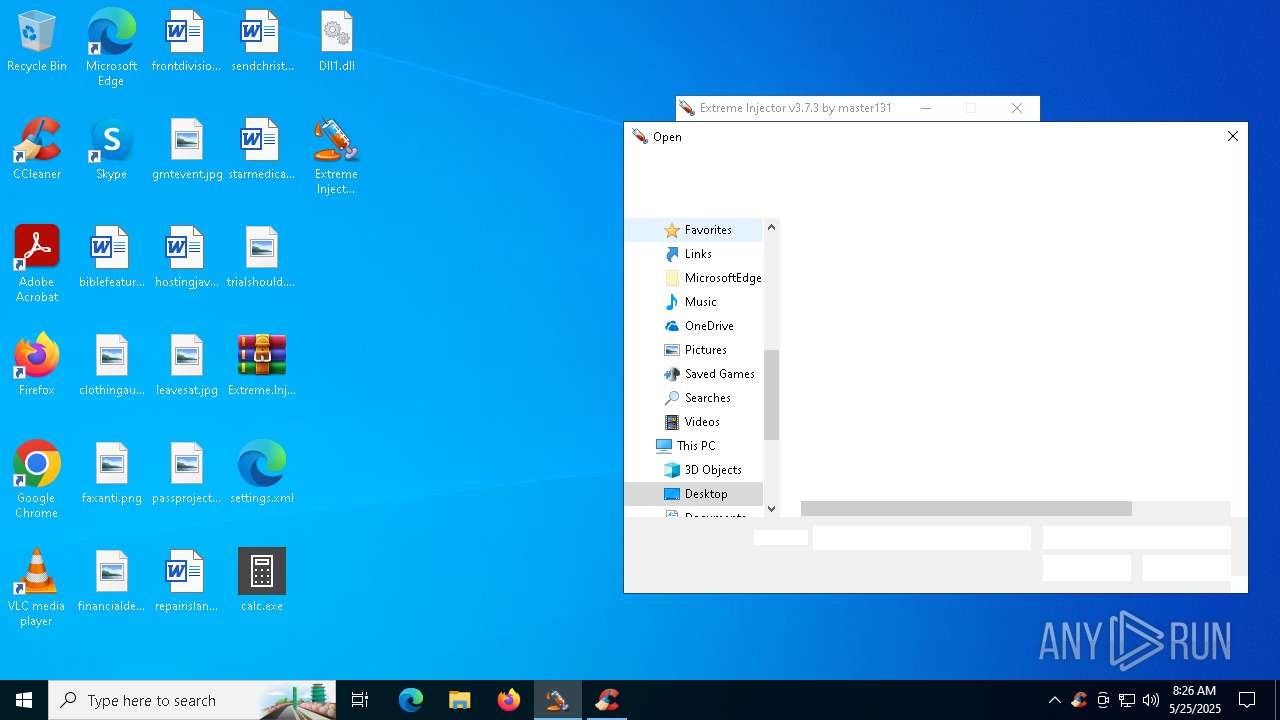Screen dimensions: 1280x720
Task: Select the Extreme Inject... desktop application icon
Action: (336, 156)
